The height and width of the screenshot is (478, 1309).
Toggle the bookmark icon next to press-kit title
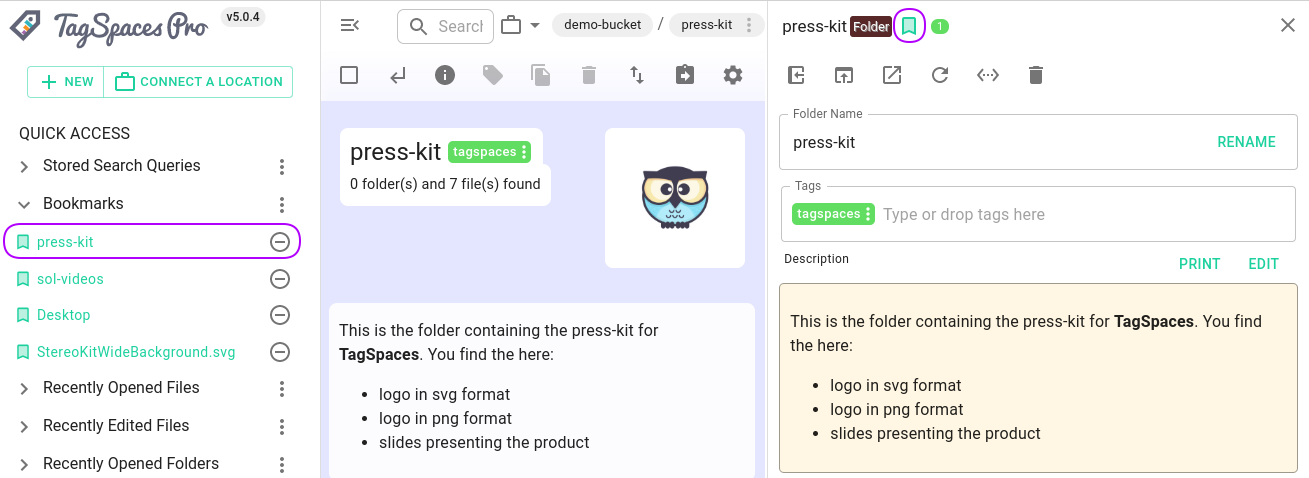[x=908, y=26]
